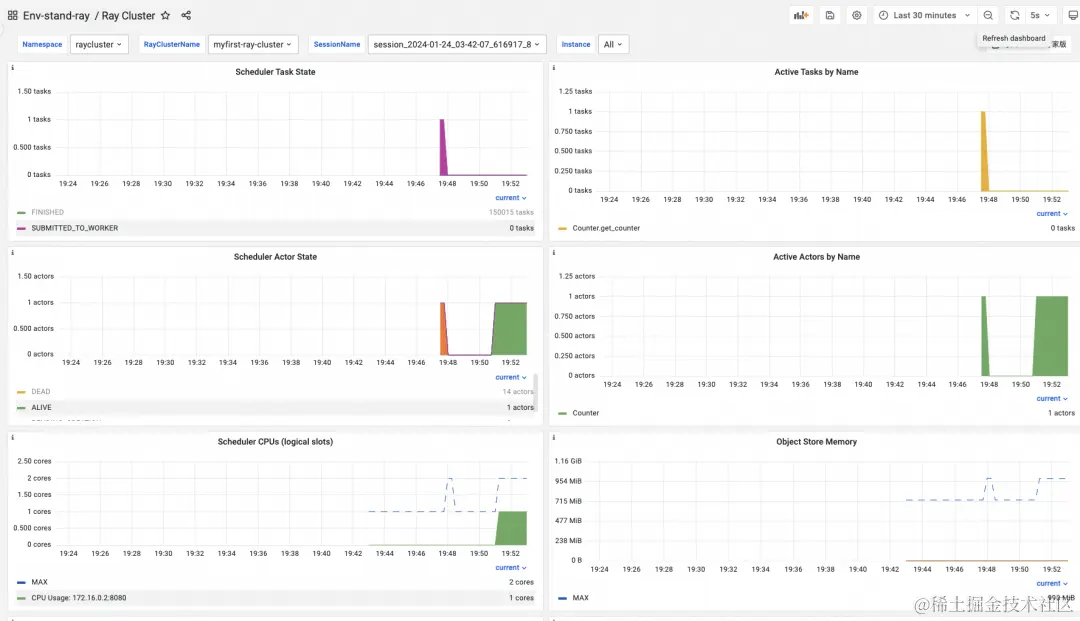The width and height of the screenshot is (1080, 621).
Task: Open Active Tasks by Name panel title menu
Action: click(816, 72)
